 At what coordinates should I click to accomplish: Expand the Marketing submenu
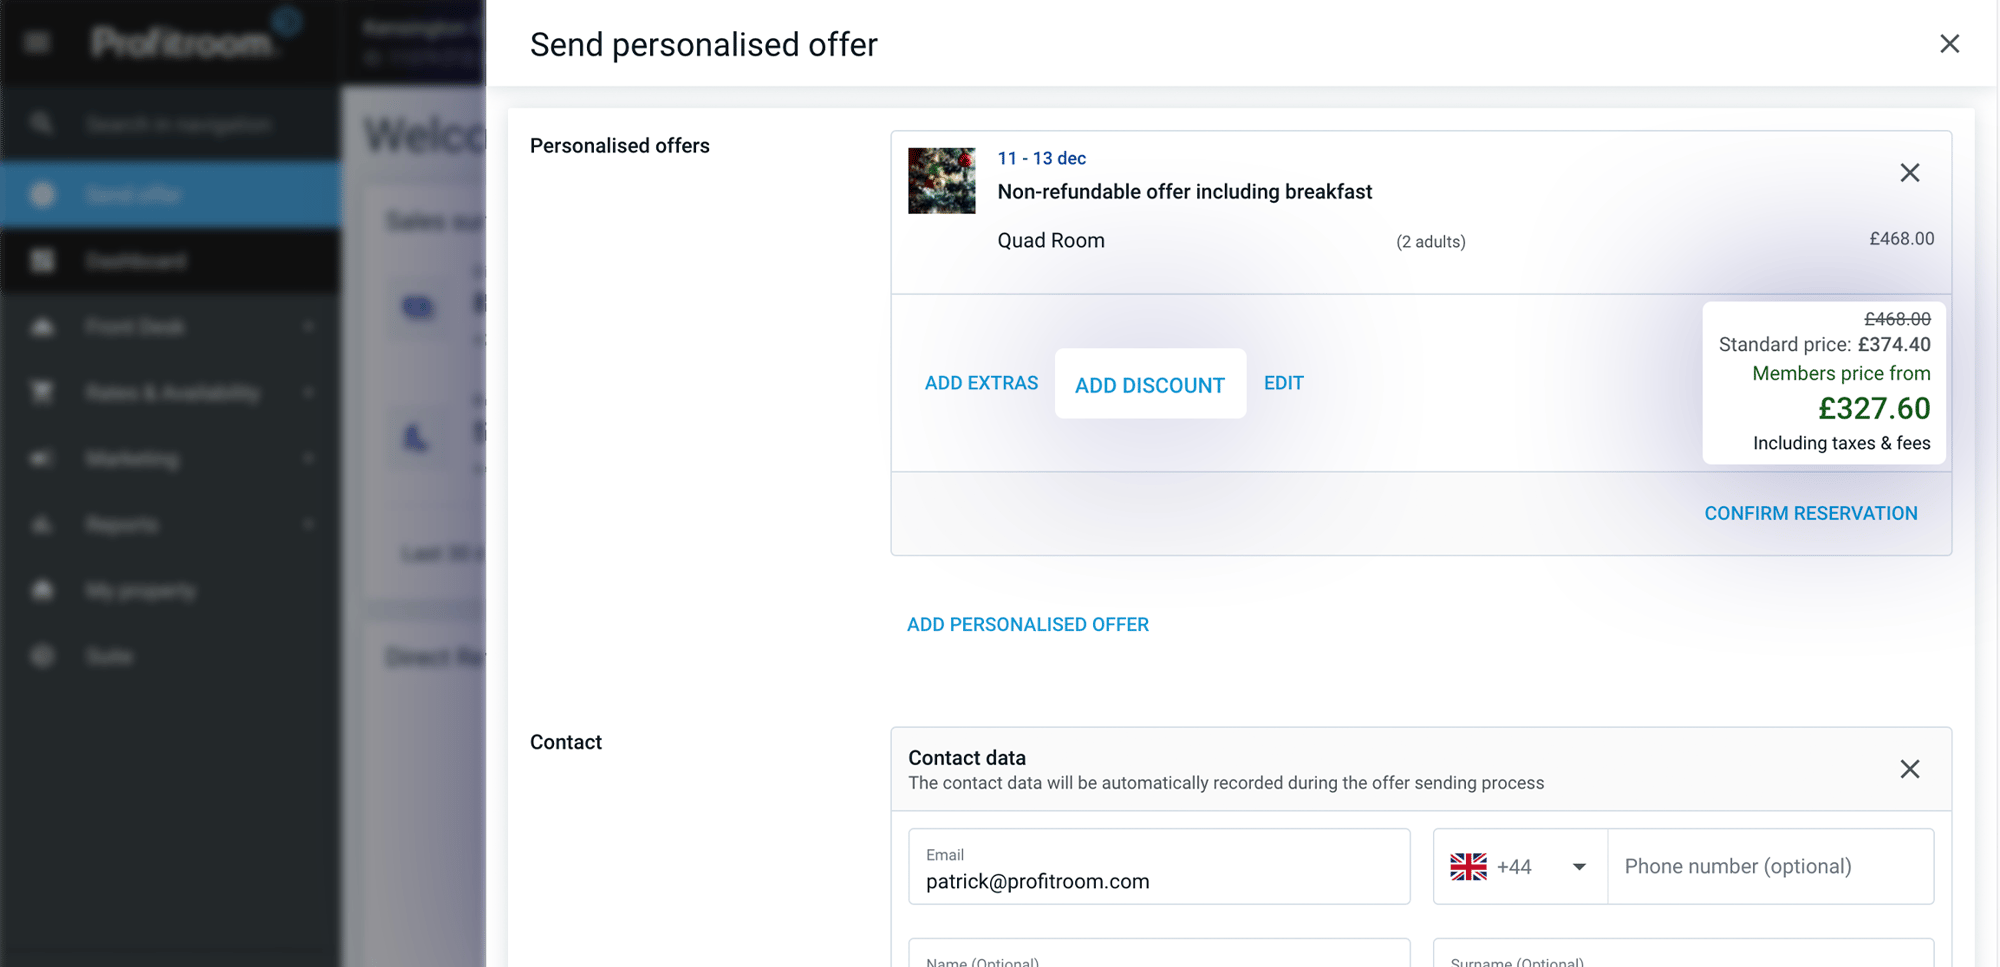308,458
